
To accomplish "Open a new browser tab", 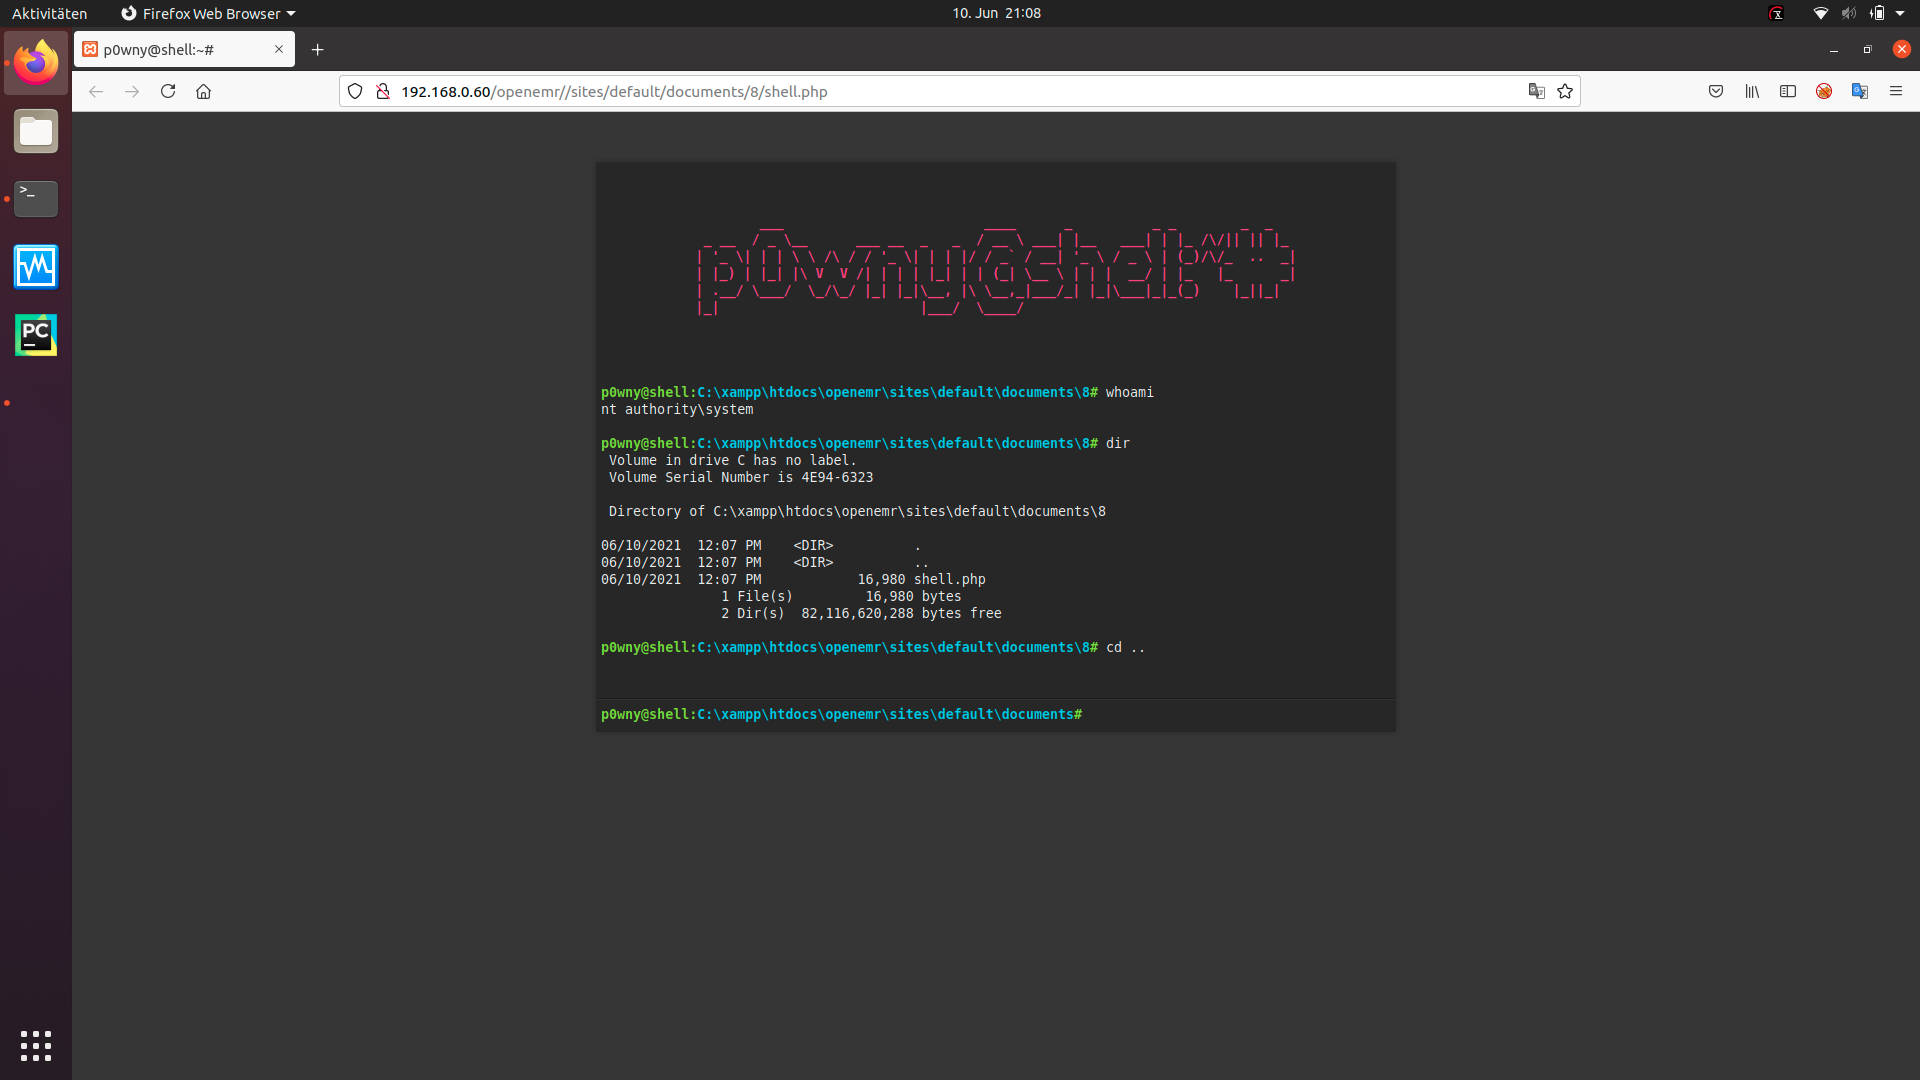I will click(318, 49).
